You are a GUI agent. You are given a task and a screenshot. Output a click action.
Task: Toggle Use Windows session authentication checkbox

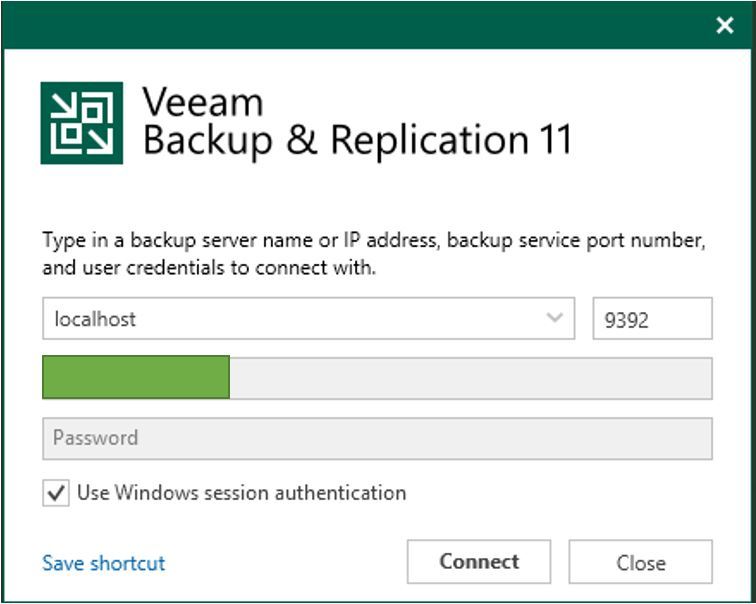point(57,493)
